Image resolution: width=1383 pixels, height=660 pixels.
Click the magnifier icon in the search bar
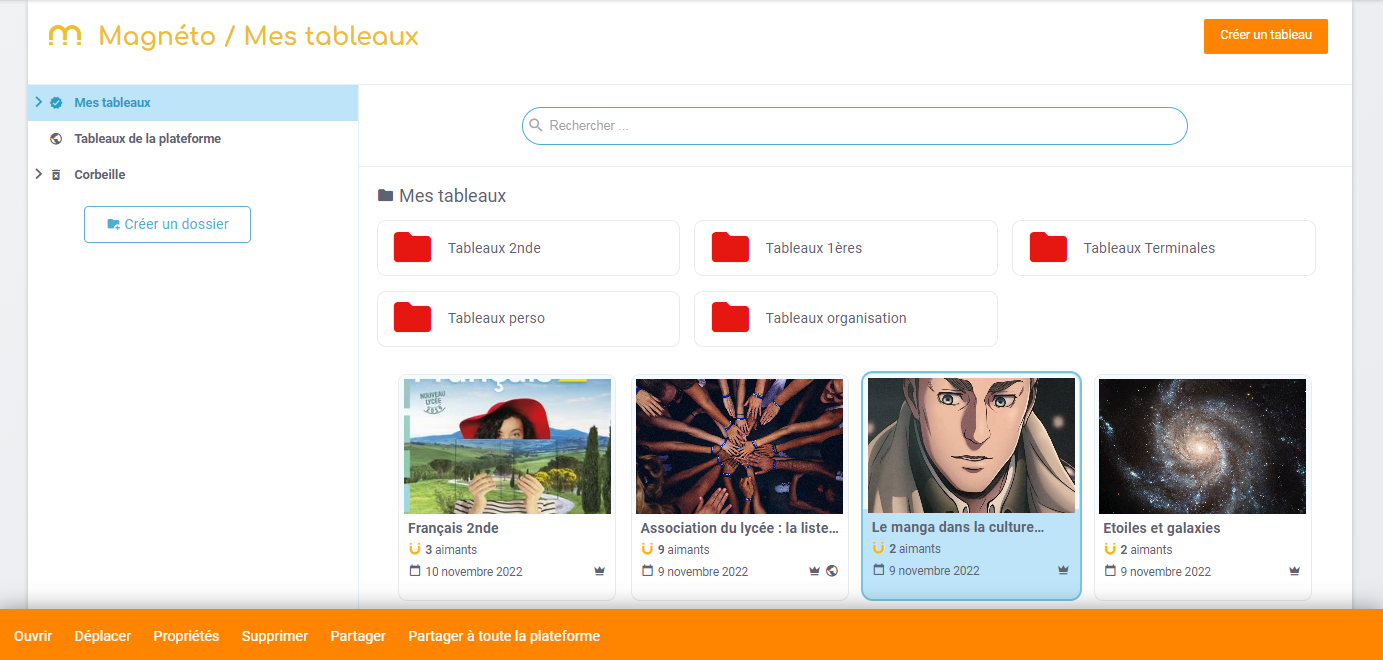pos(536,126)
